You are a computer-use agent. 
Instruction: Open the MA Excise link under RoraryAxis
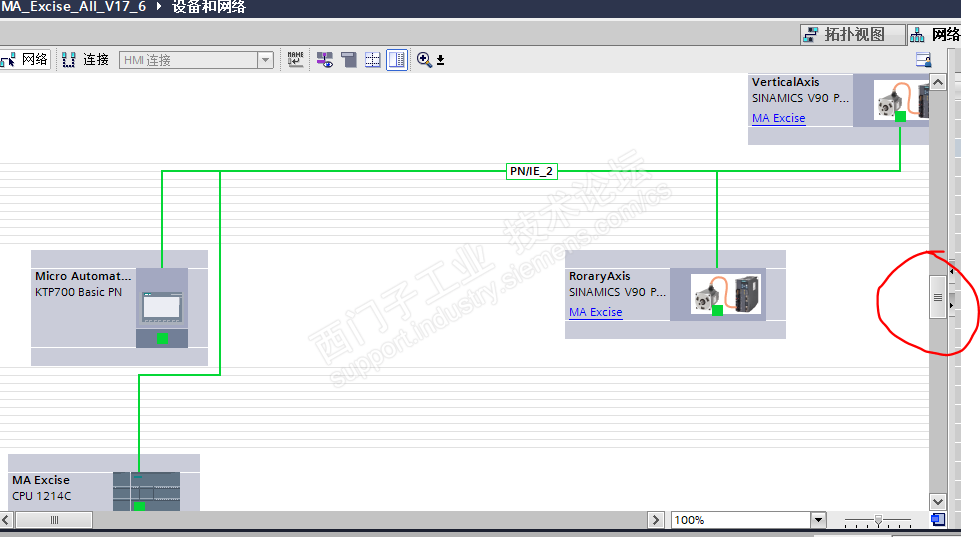click(x=596, y=312)
